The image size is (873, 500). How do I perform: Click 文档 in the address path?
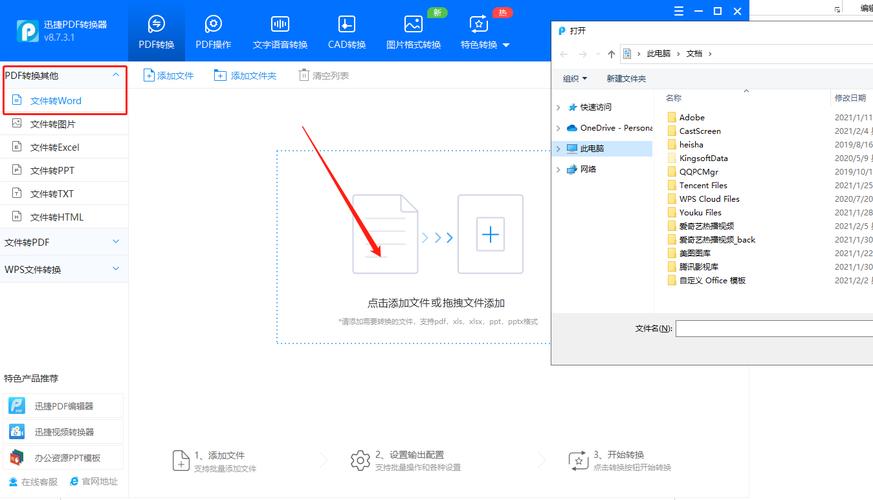(694, 53)
